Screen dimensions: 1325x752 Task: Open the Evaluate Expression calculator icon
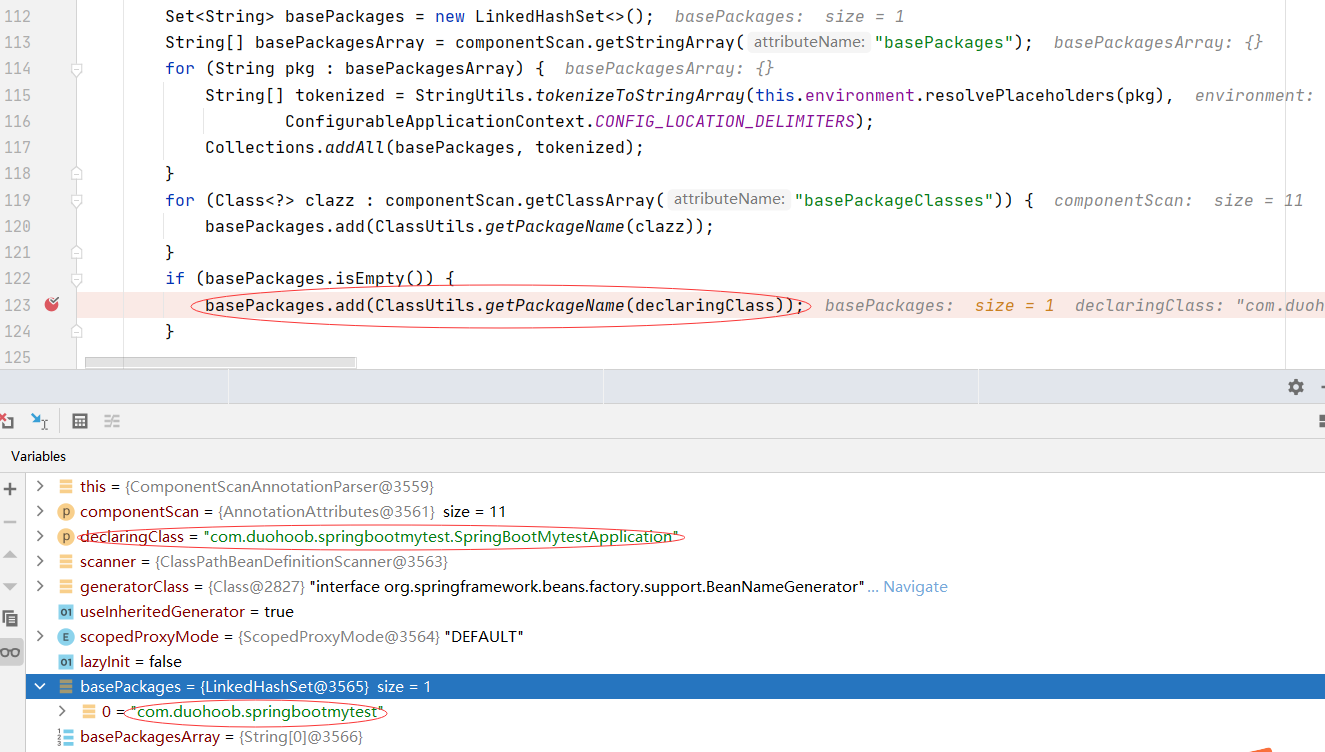80,421
